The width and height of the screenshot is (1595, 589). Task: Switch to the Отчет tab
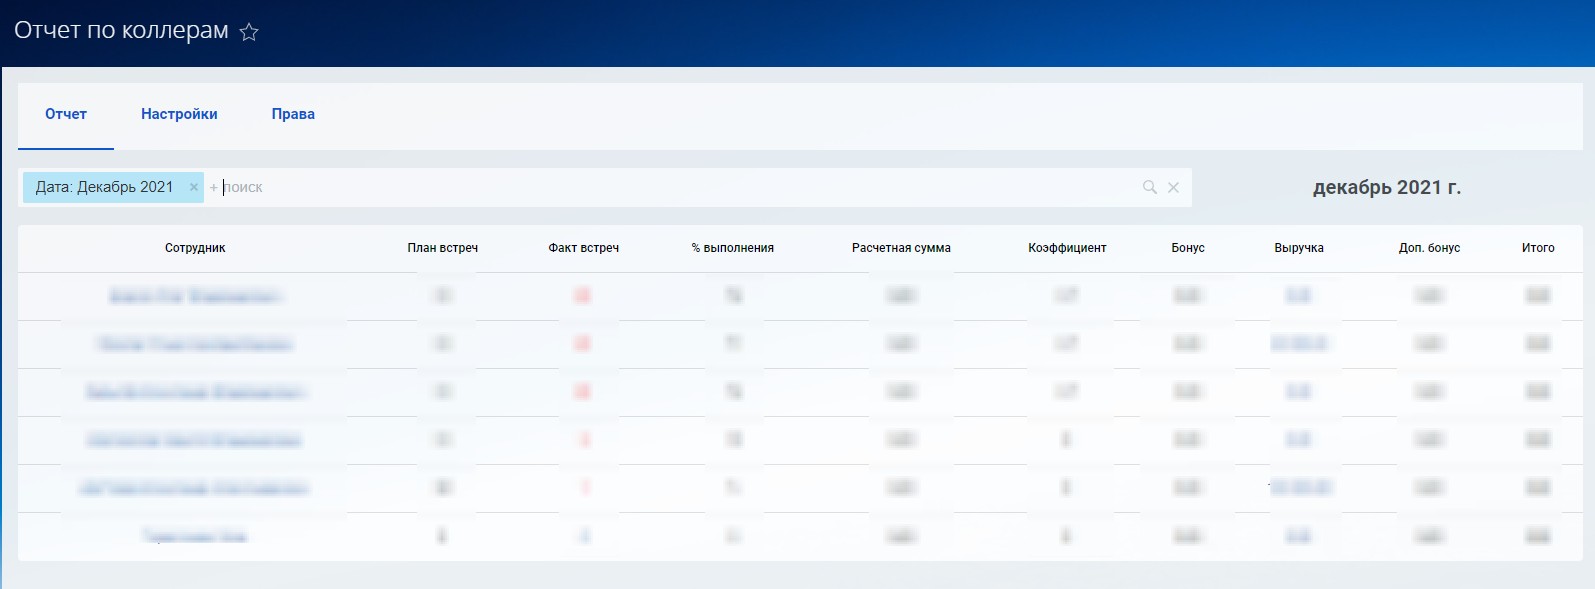point(66,114)
